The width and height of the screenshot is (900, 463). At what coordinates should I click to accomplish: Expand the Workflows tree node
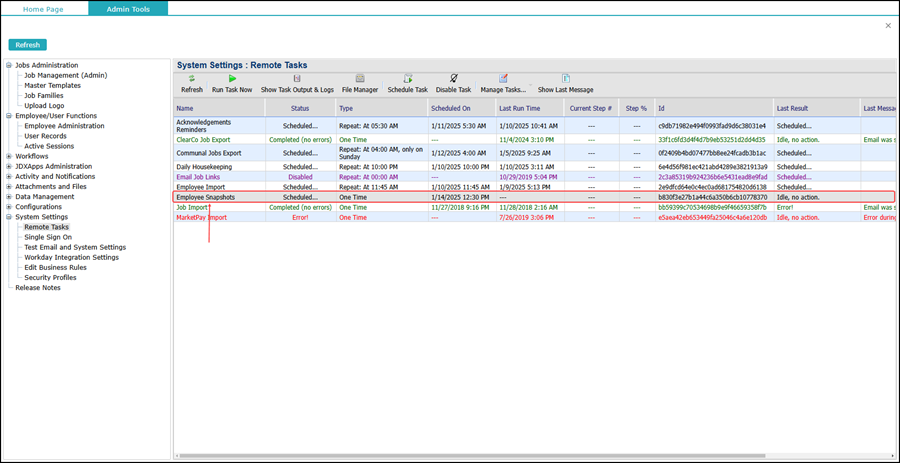[9, 156]
